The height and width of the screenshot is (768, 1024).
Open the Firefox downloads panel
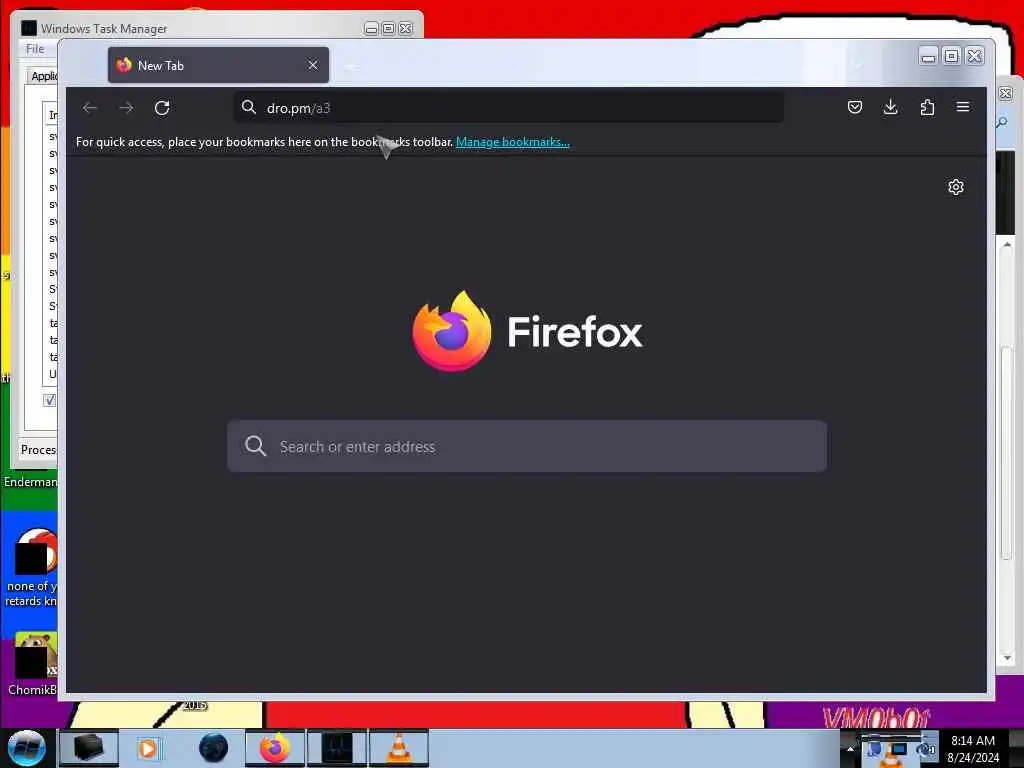pos(890,107)
